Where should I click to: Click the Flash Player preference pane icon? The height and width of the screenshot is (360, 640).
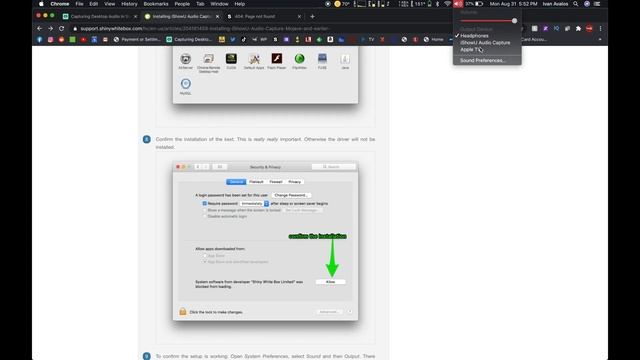point(277,59)
